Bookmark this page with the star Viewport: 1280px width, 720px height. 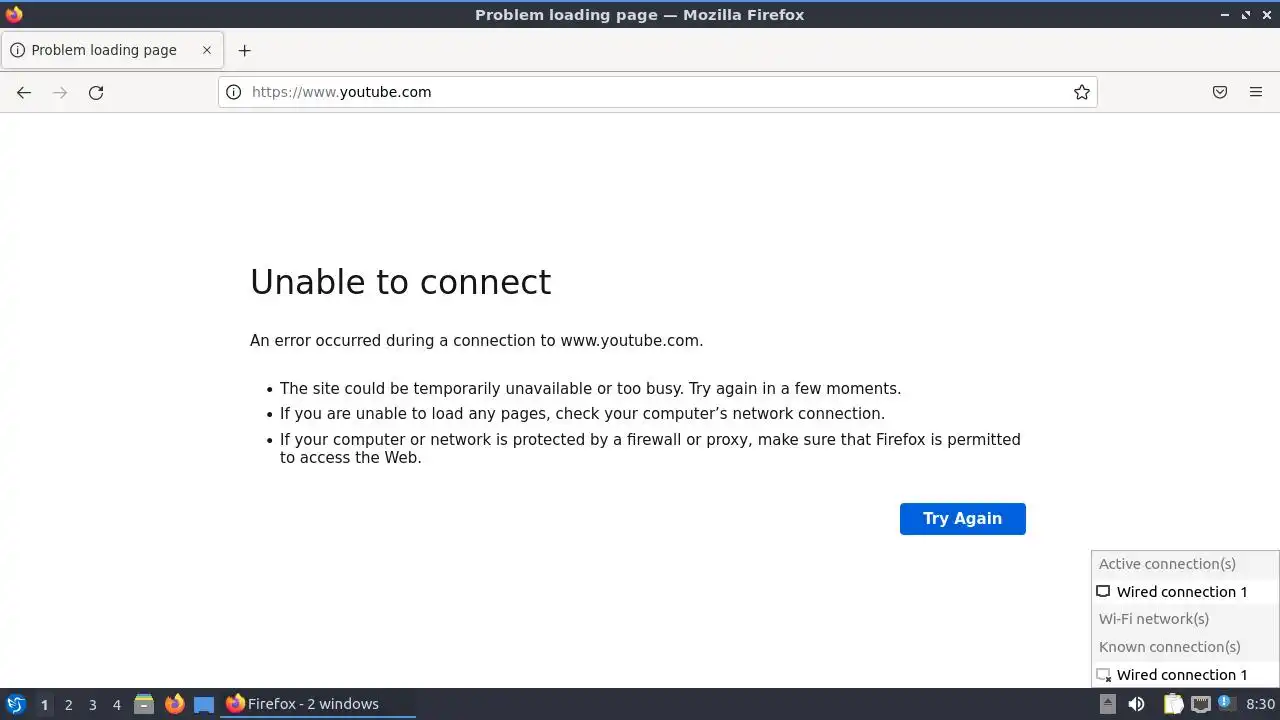pos(1082,92)
